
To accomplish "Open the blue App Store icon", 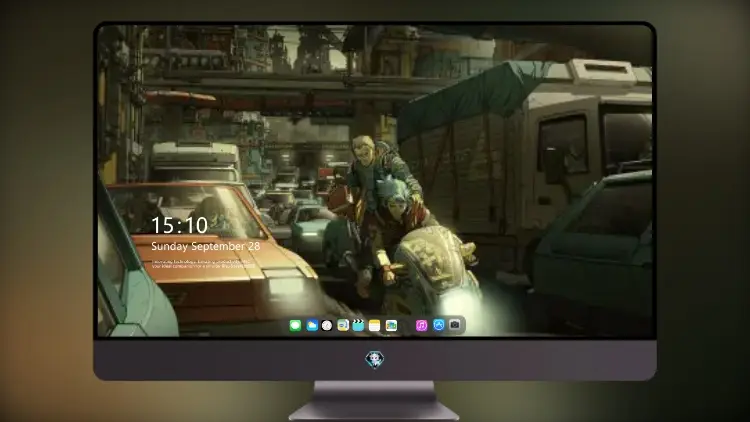I will (439, 325).
